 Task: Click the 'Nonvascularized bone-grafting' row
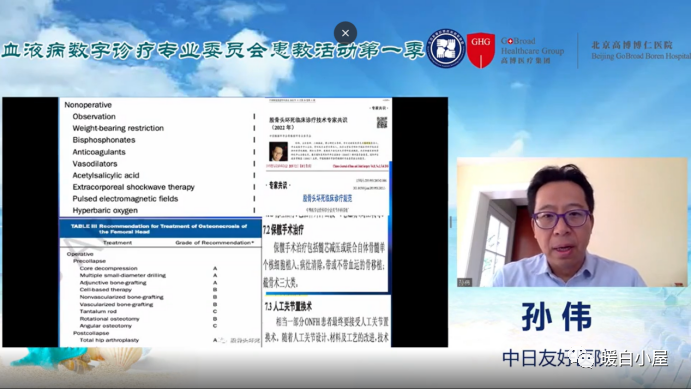[x=149, y=297]
